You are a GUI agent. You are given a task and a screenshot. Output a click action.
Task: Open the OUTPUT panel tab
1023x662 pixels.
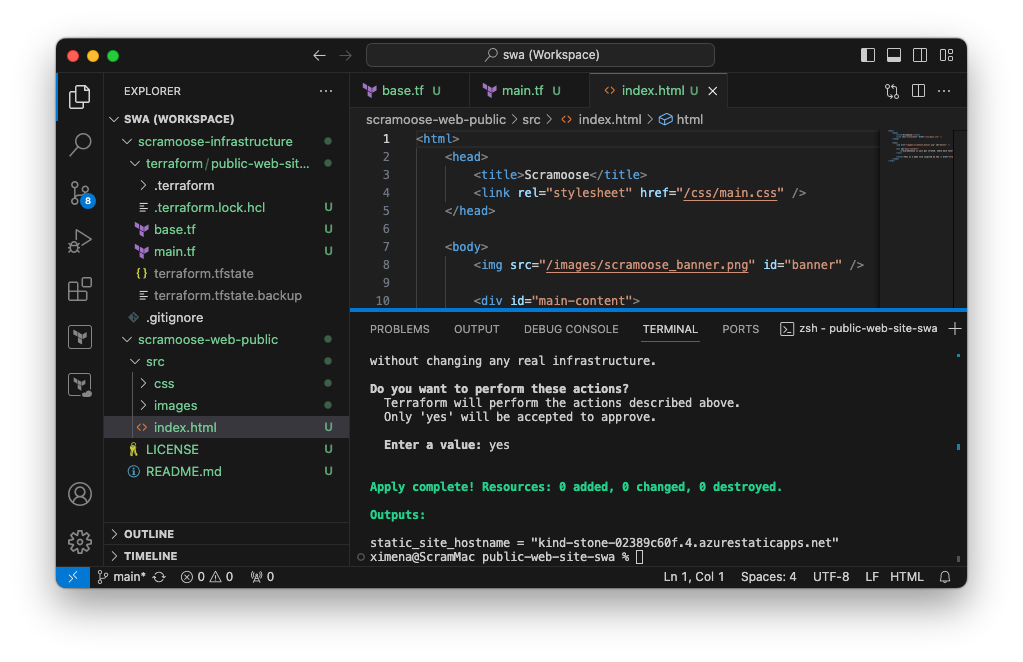pos(476,329)
